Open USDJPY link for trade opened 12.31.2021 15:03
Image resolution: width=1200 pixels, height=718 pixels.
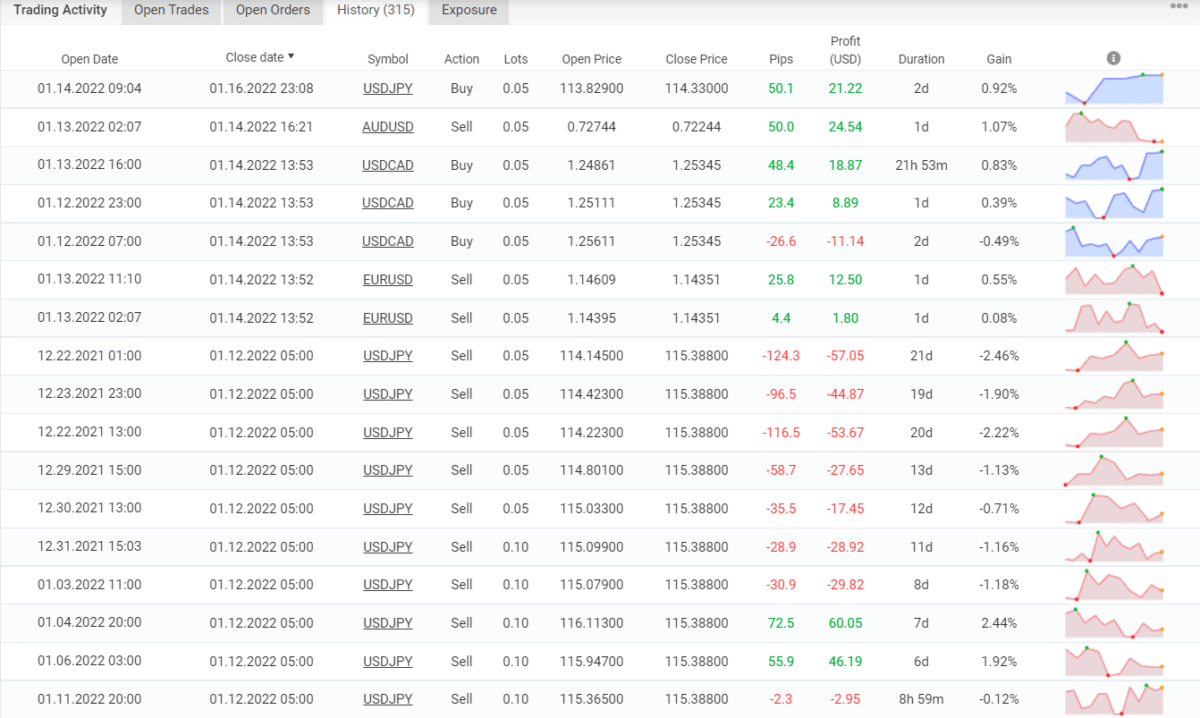388,547
